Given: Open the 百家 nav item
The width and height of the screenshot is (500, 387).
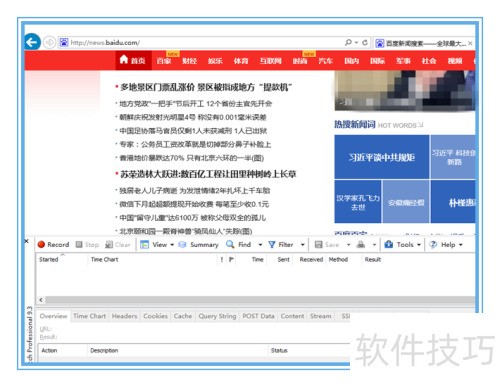Looking at the screenshot, I should 164,61.
